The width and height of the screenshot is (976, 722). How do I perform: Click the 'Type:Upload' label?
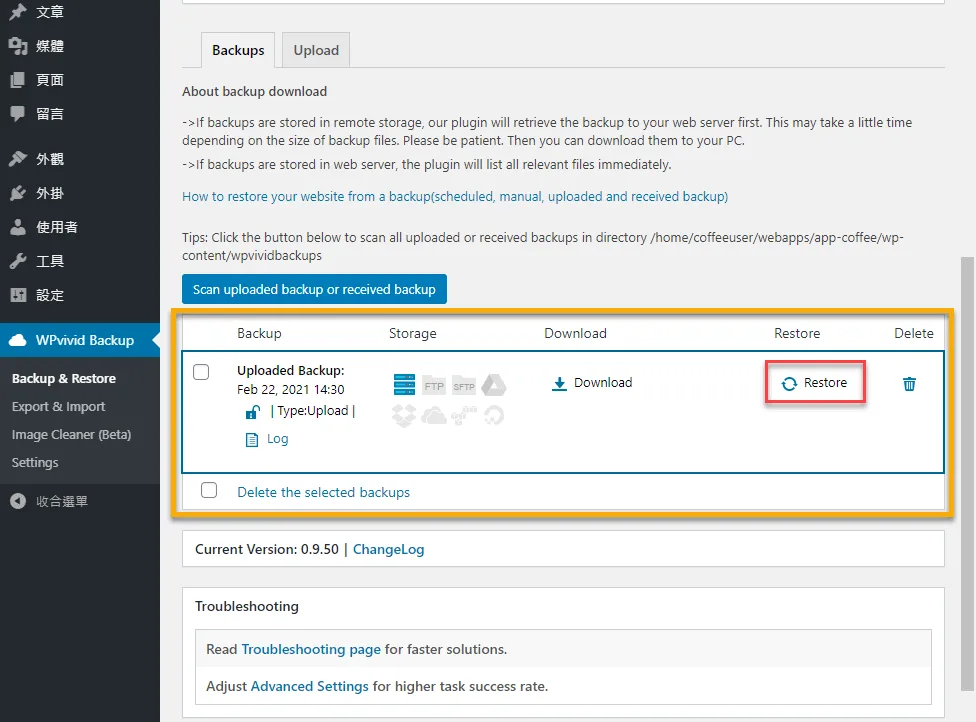pos(312,411)
